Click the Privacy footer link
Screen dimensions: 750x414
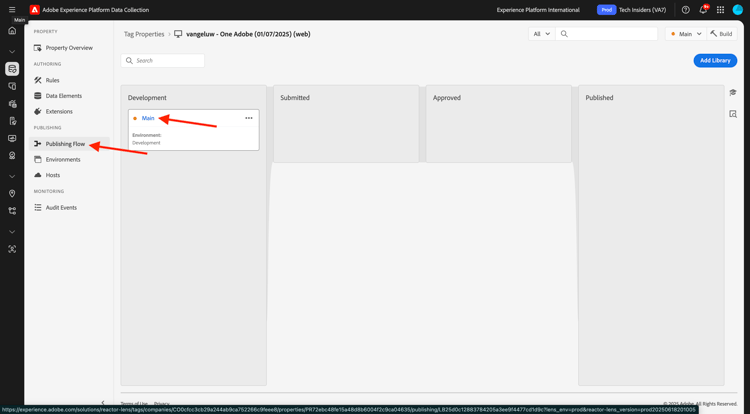162,404
